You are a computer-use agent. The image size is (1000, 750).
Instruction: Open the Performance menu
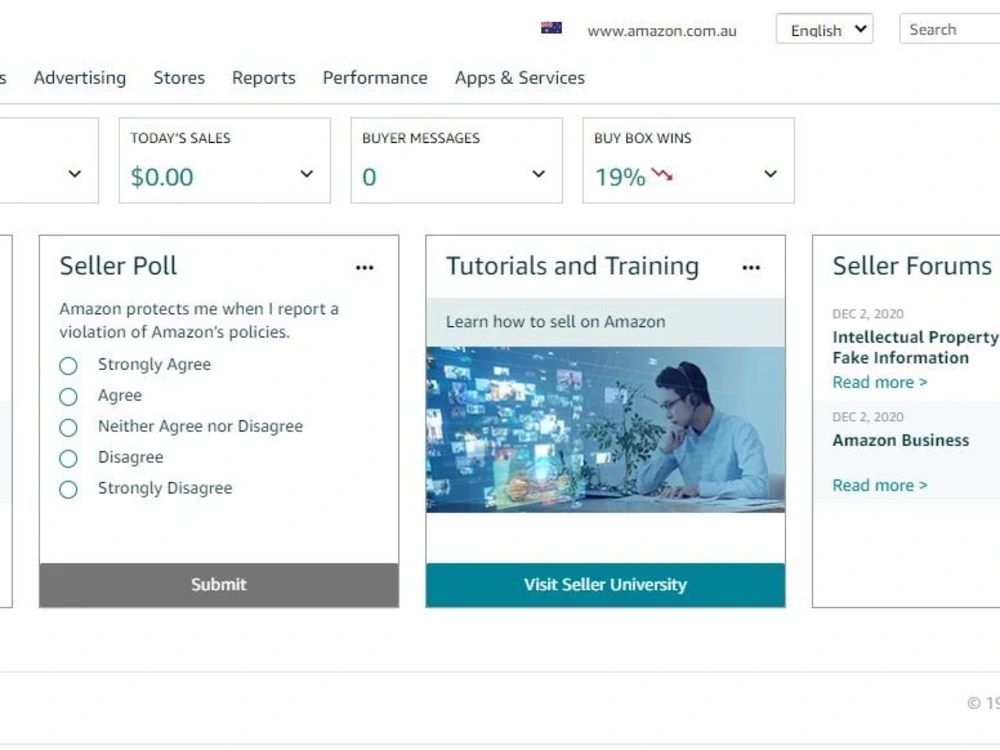coord(375,78)
